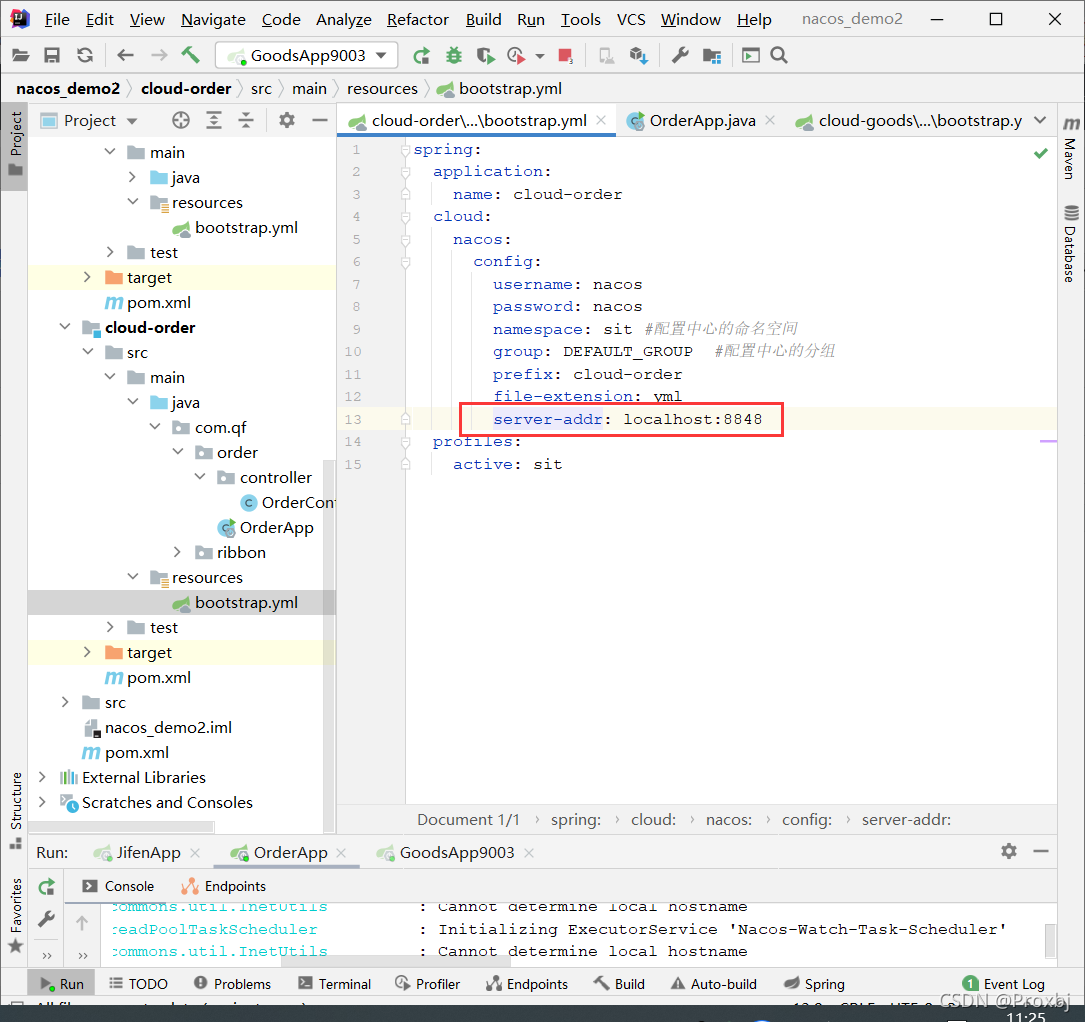The image size is (1085, 1022).
Task: Open the Project view dropdown
Action: [90, 121]
